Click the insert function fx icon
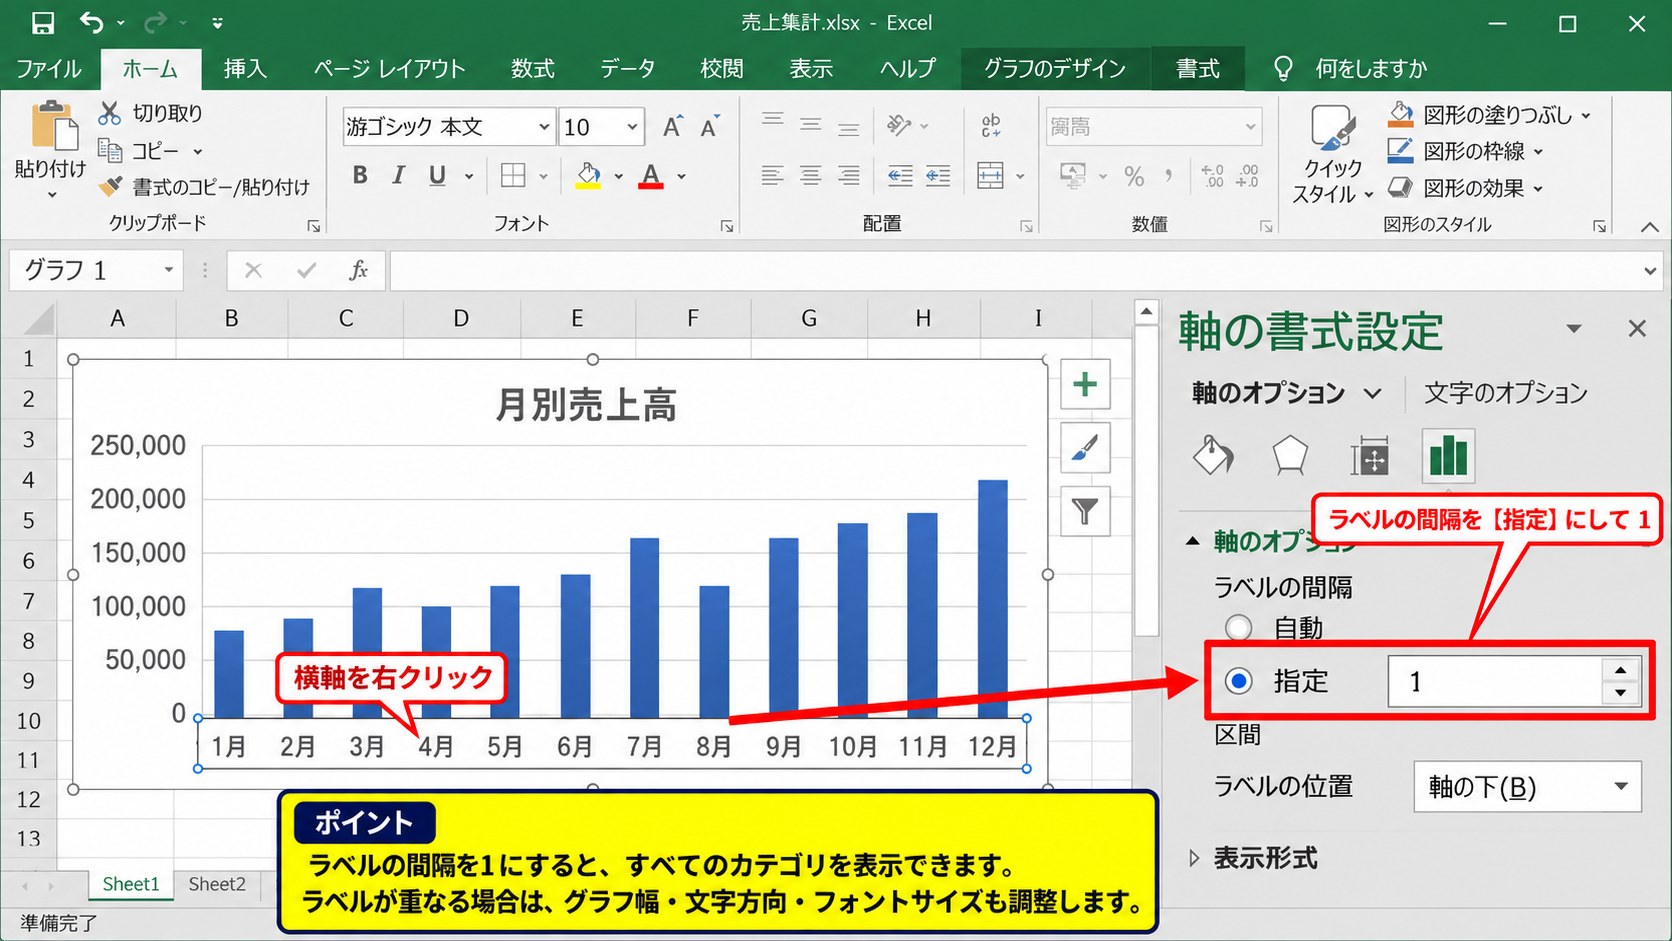This screenshot has height=941, width=1672. [x=358, y=270]
